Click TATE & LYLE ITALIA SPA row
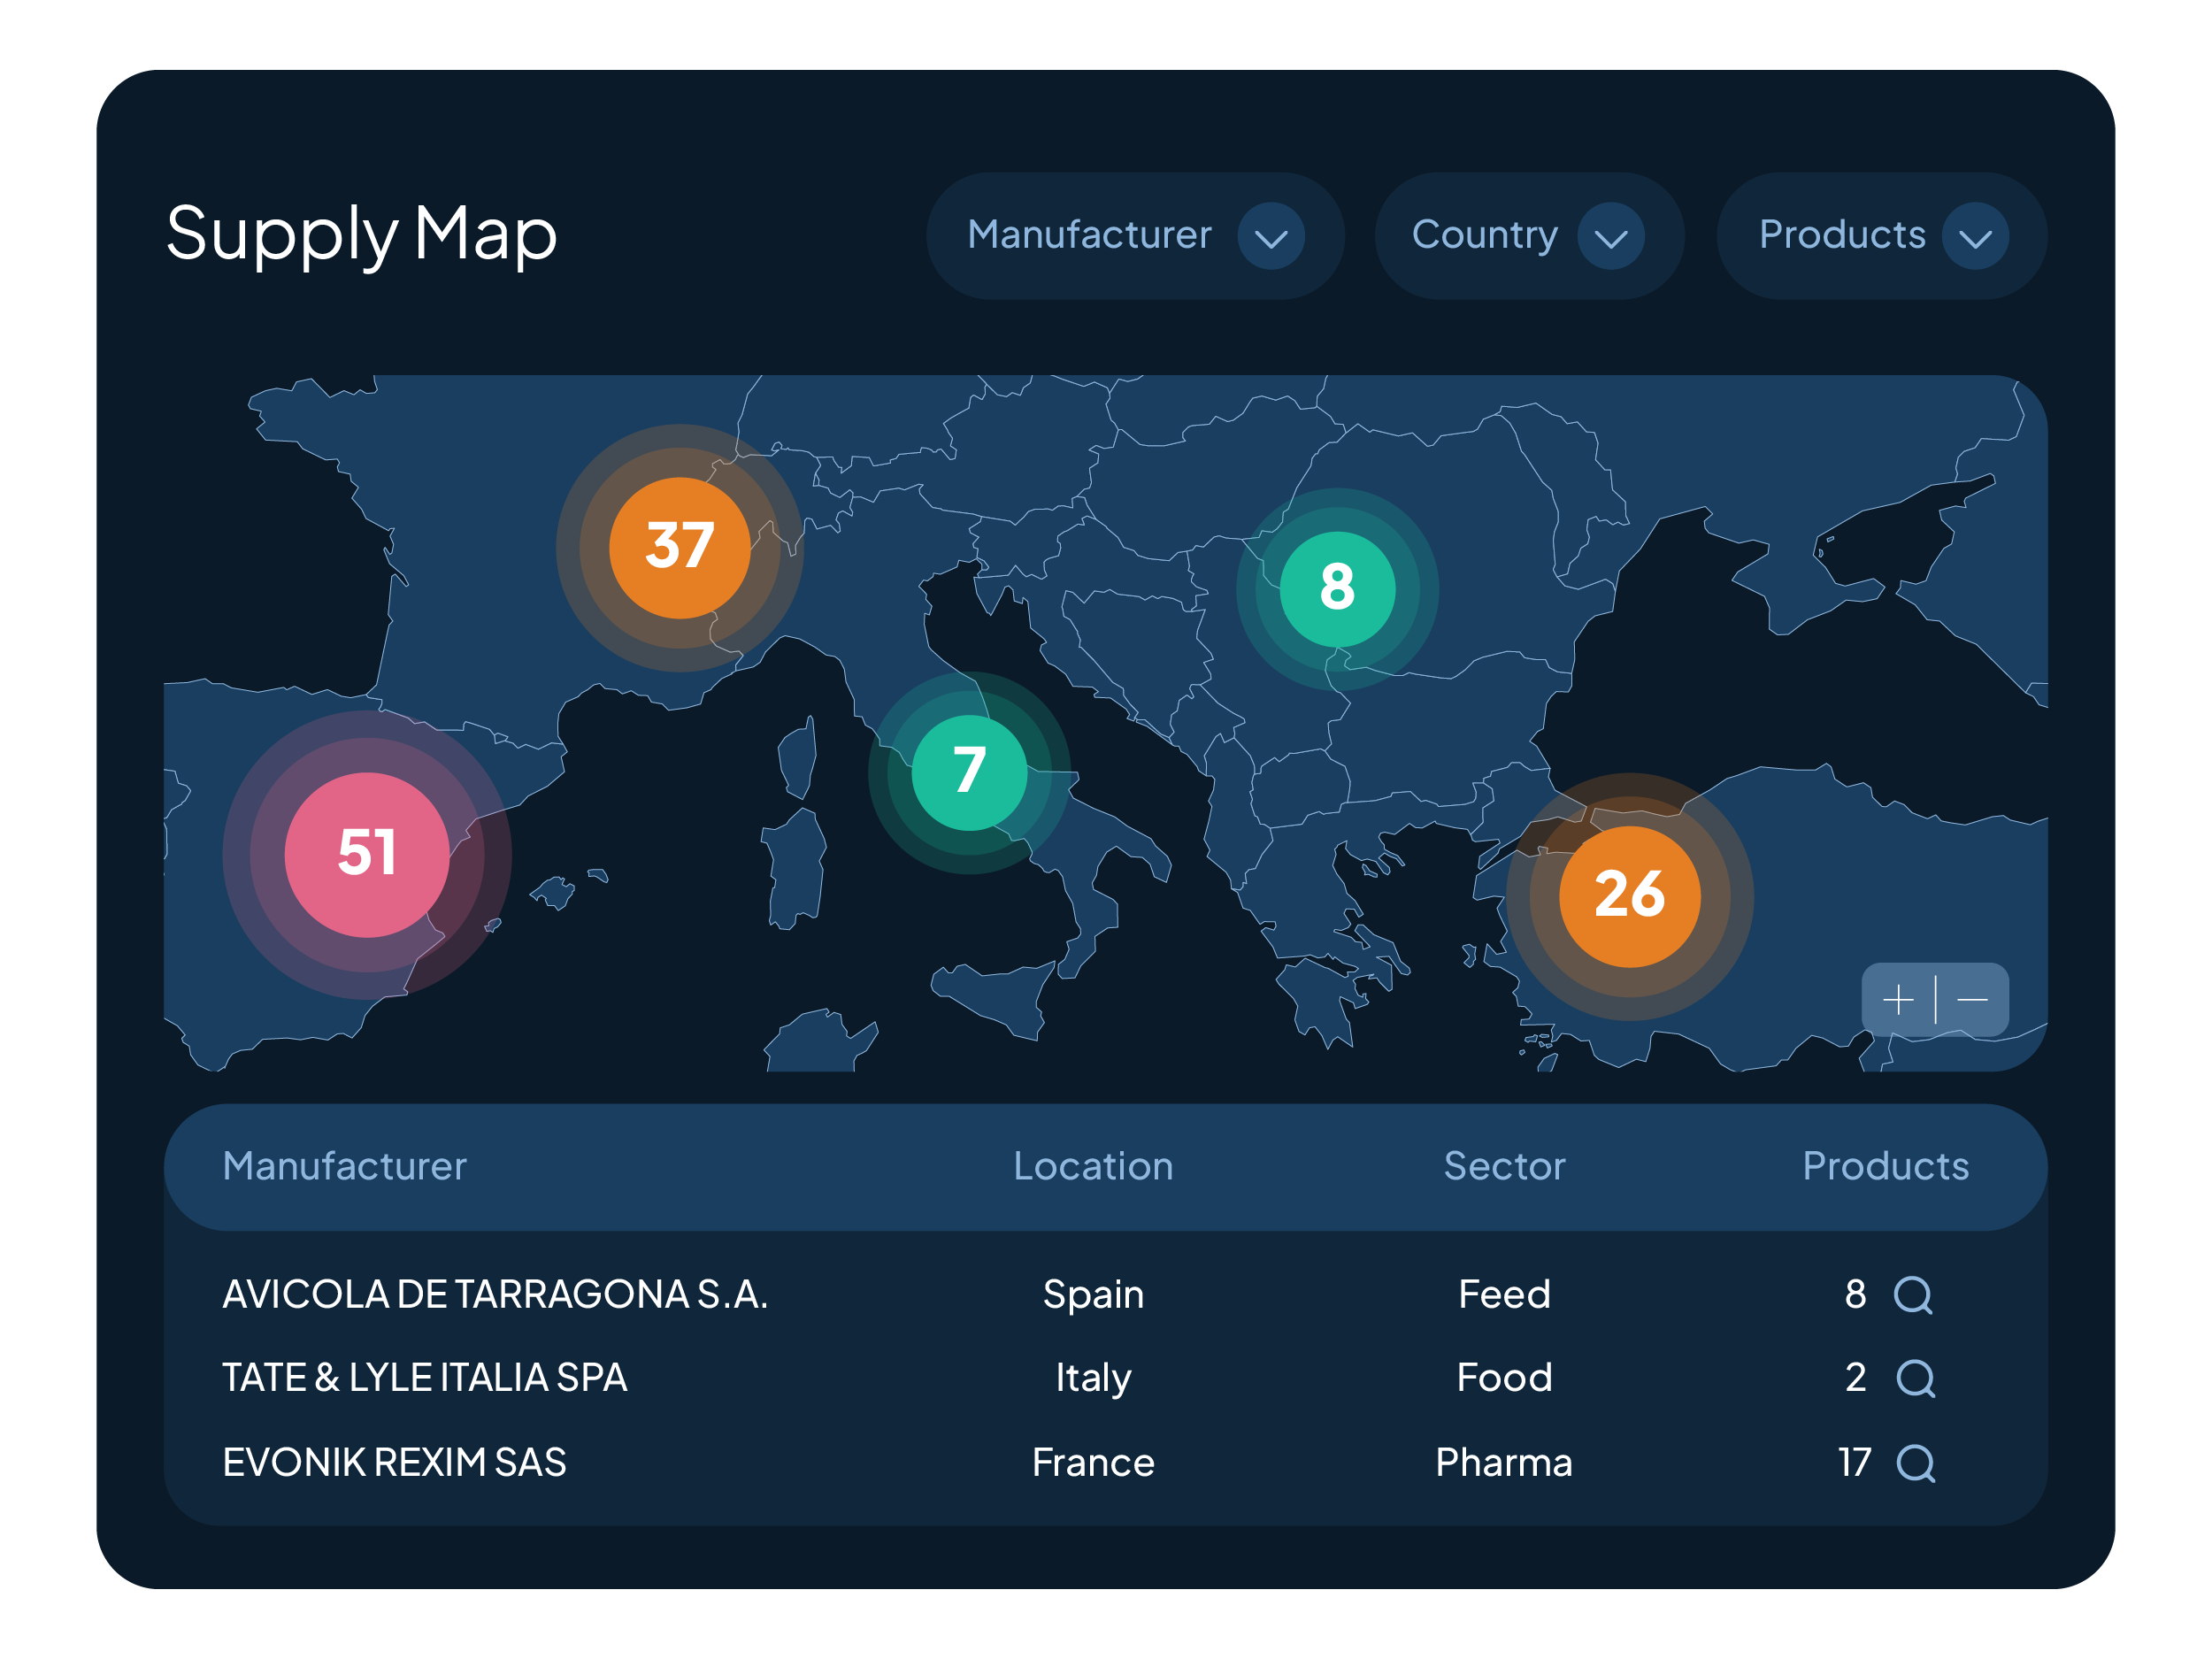 [424, 1377]
